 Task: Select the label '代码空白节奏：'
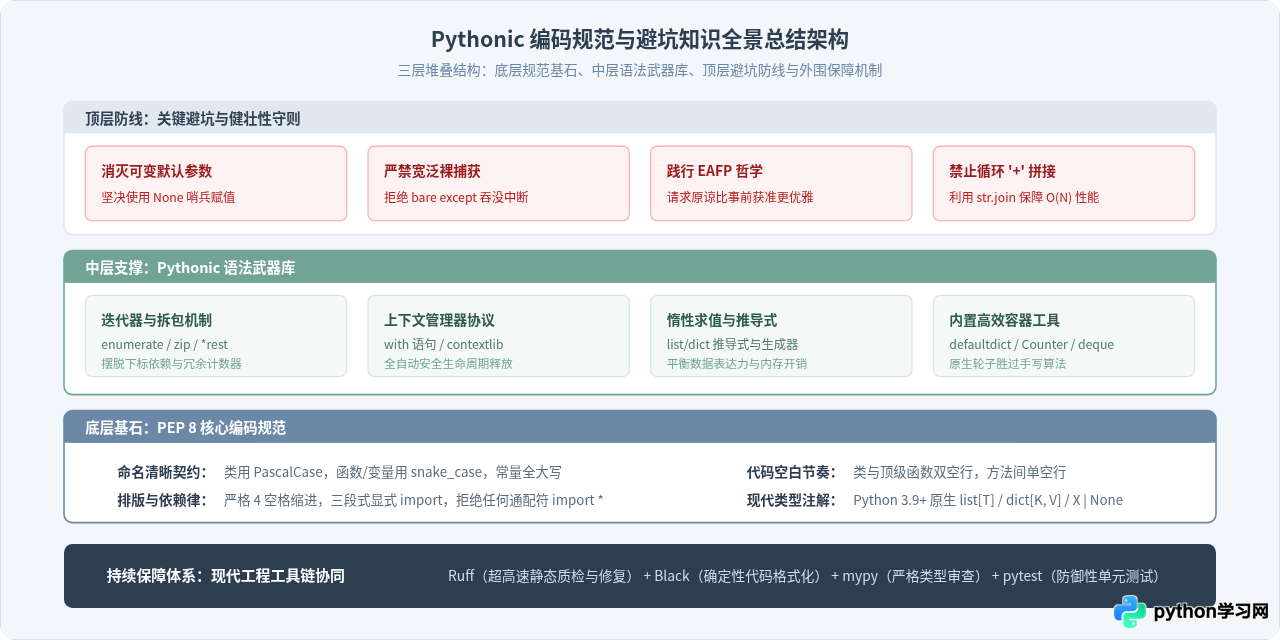click(792, 472)
